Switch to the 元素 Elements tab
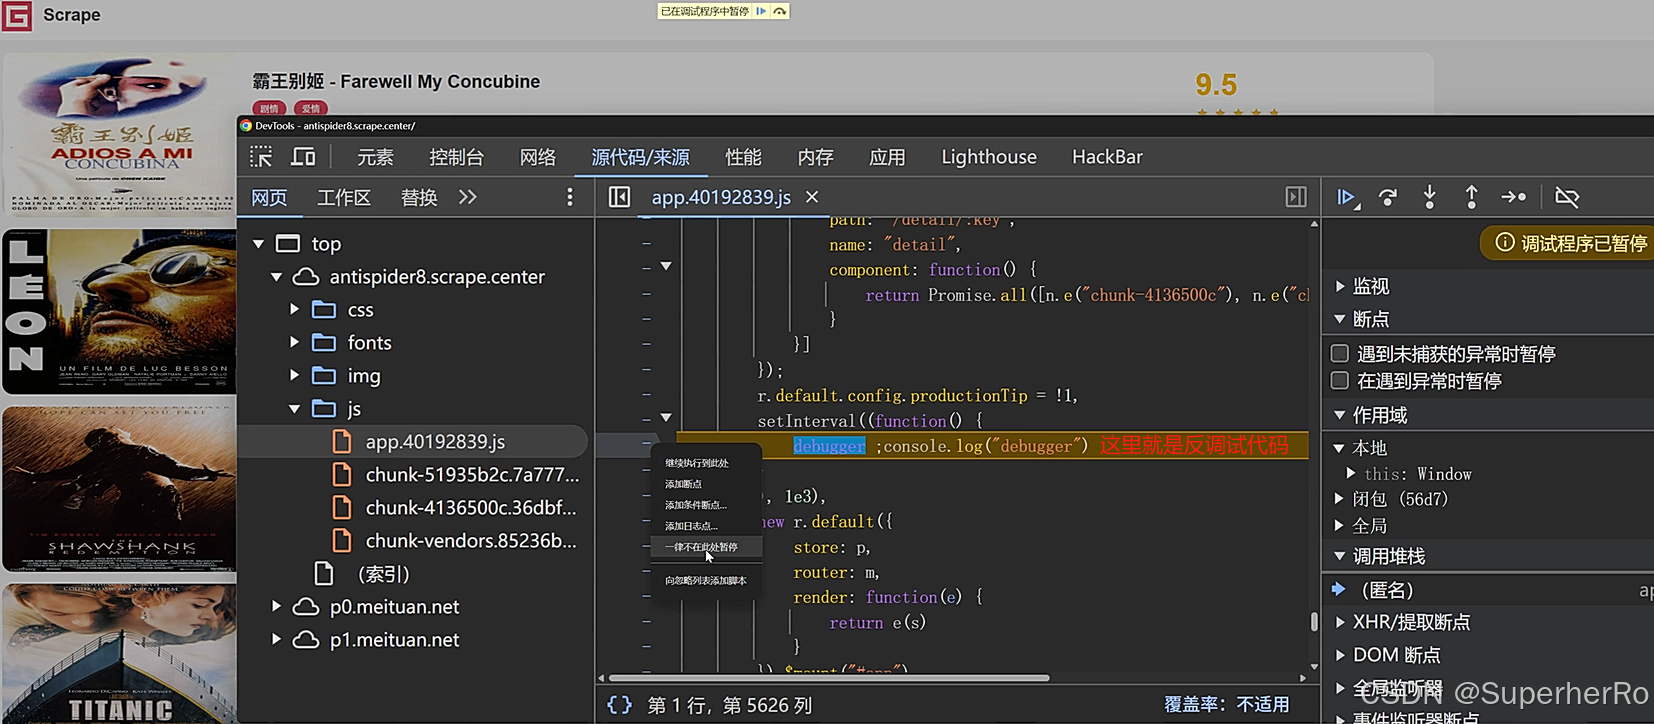The image size is (1654, 724). 375,157
